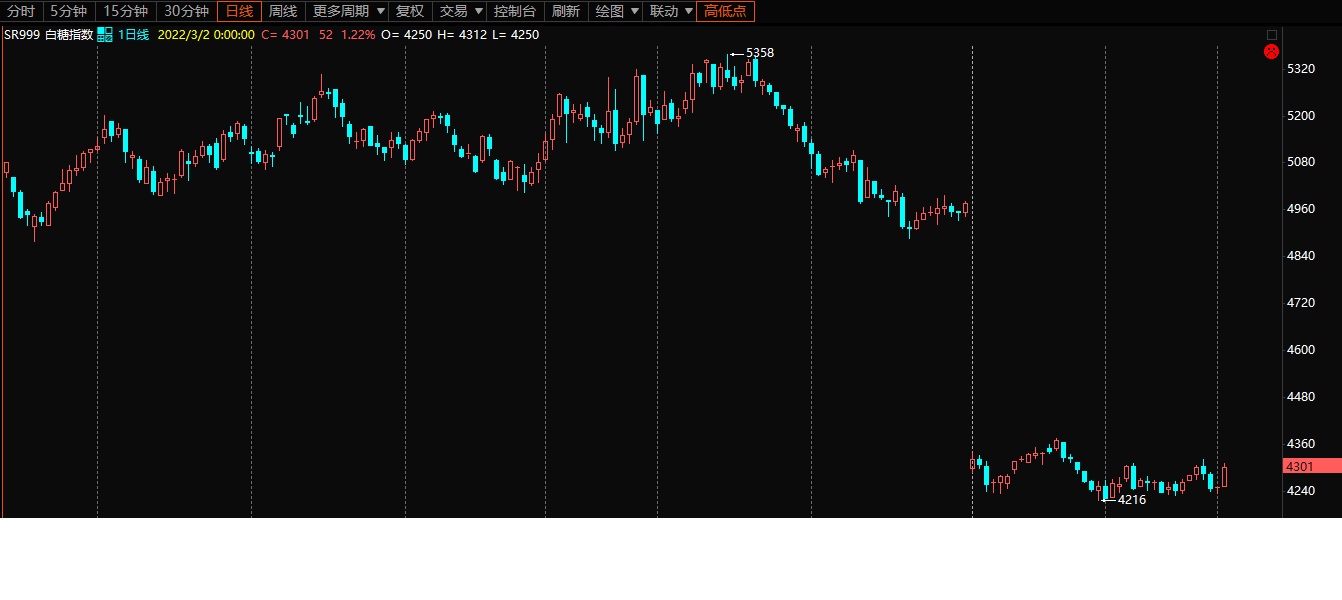Switch to the 日线 daily chart period

[239, 12]
